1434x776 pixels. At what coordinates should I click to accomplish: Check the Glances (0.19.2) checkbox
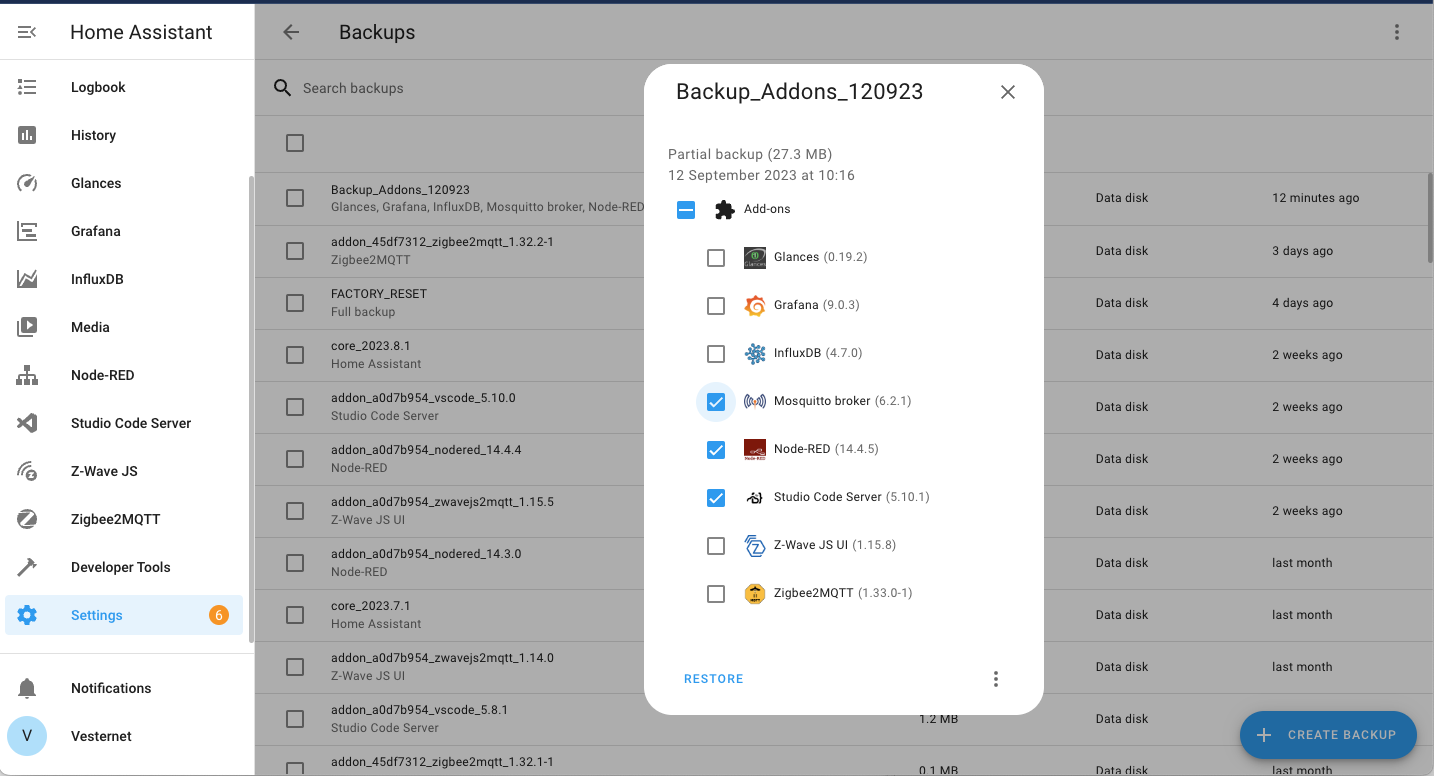(716, 258)
